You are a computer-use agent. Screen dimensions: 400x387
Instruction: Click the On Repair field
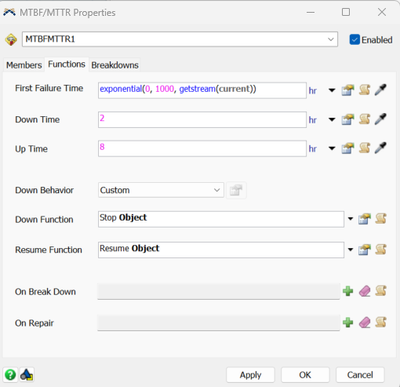219,323
